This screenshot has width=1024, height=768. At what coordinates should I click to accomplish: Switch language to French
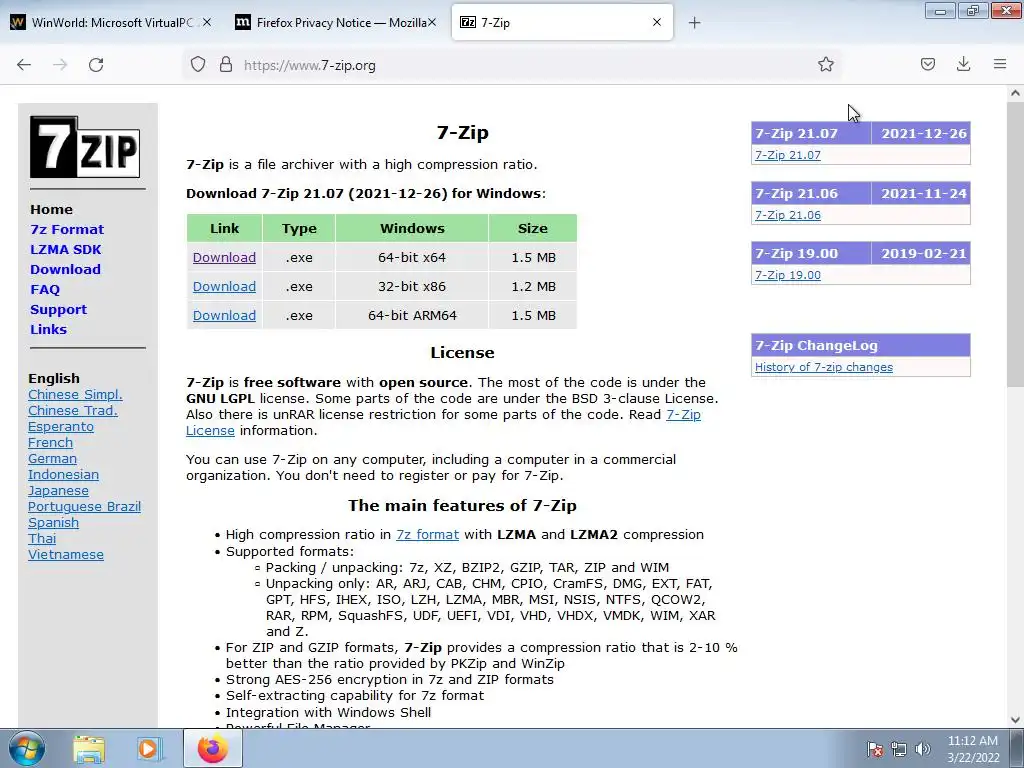point(50,443)
